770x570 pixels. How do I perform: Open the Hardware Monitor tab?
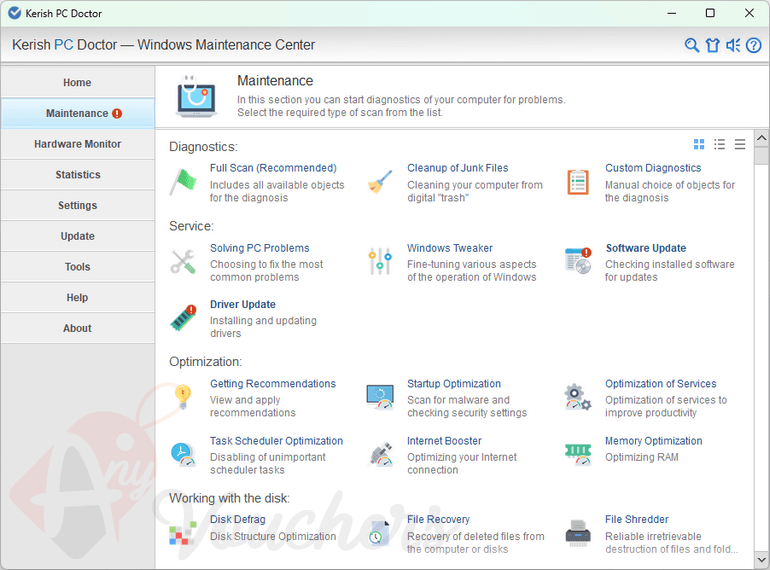coord(78,144)
